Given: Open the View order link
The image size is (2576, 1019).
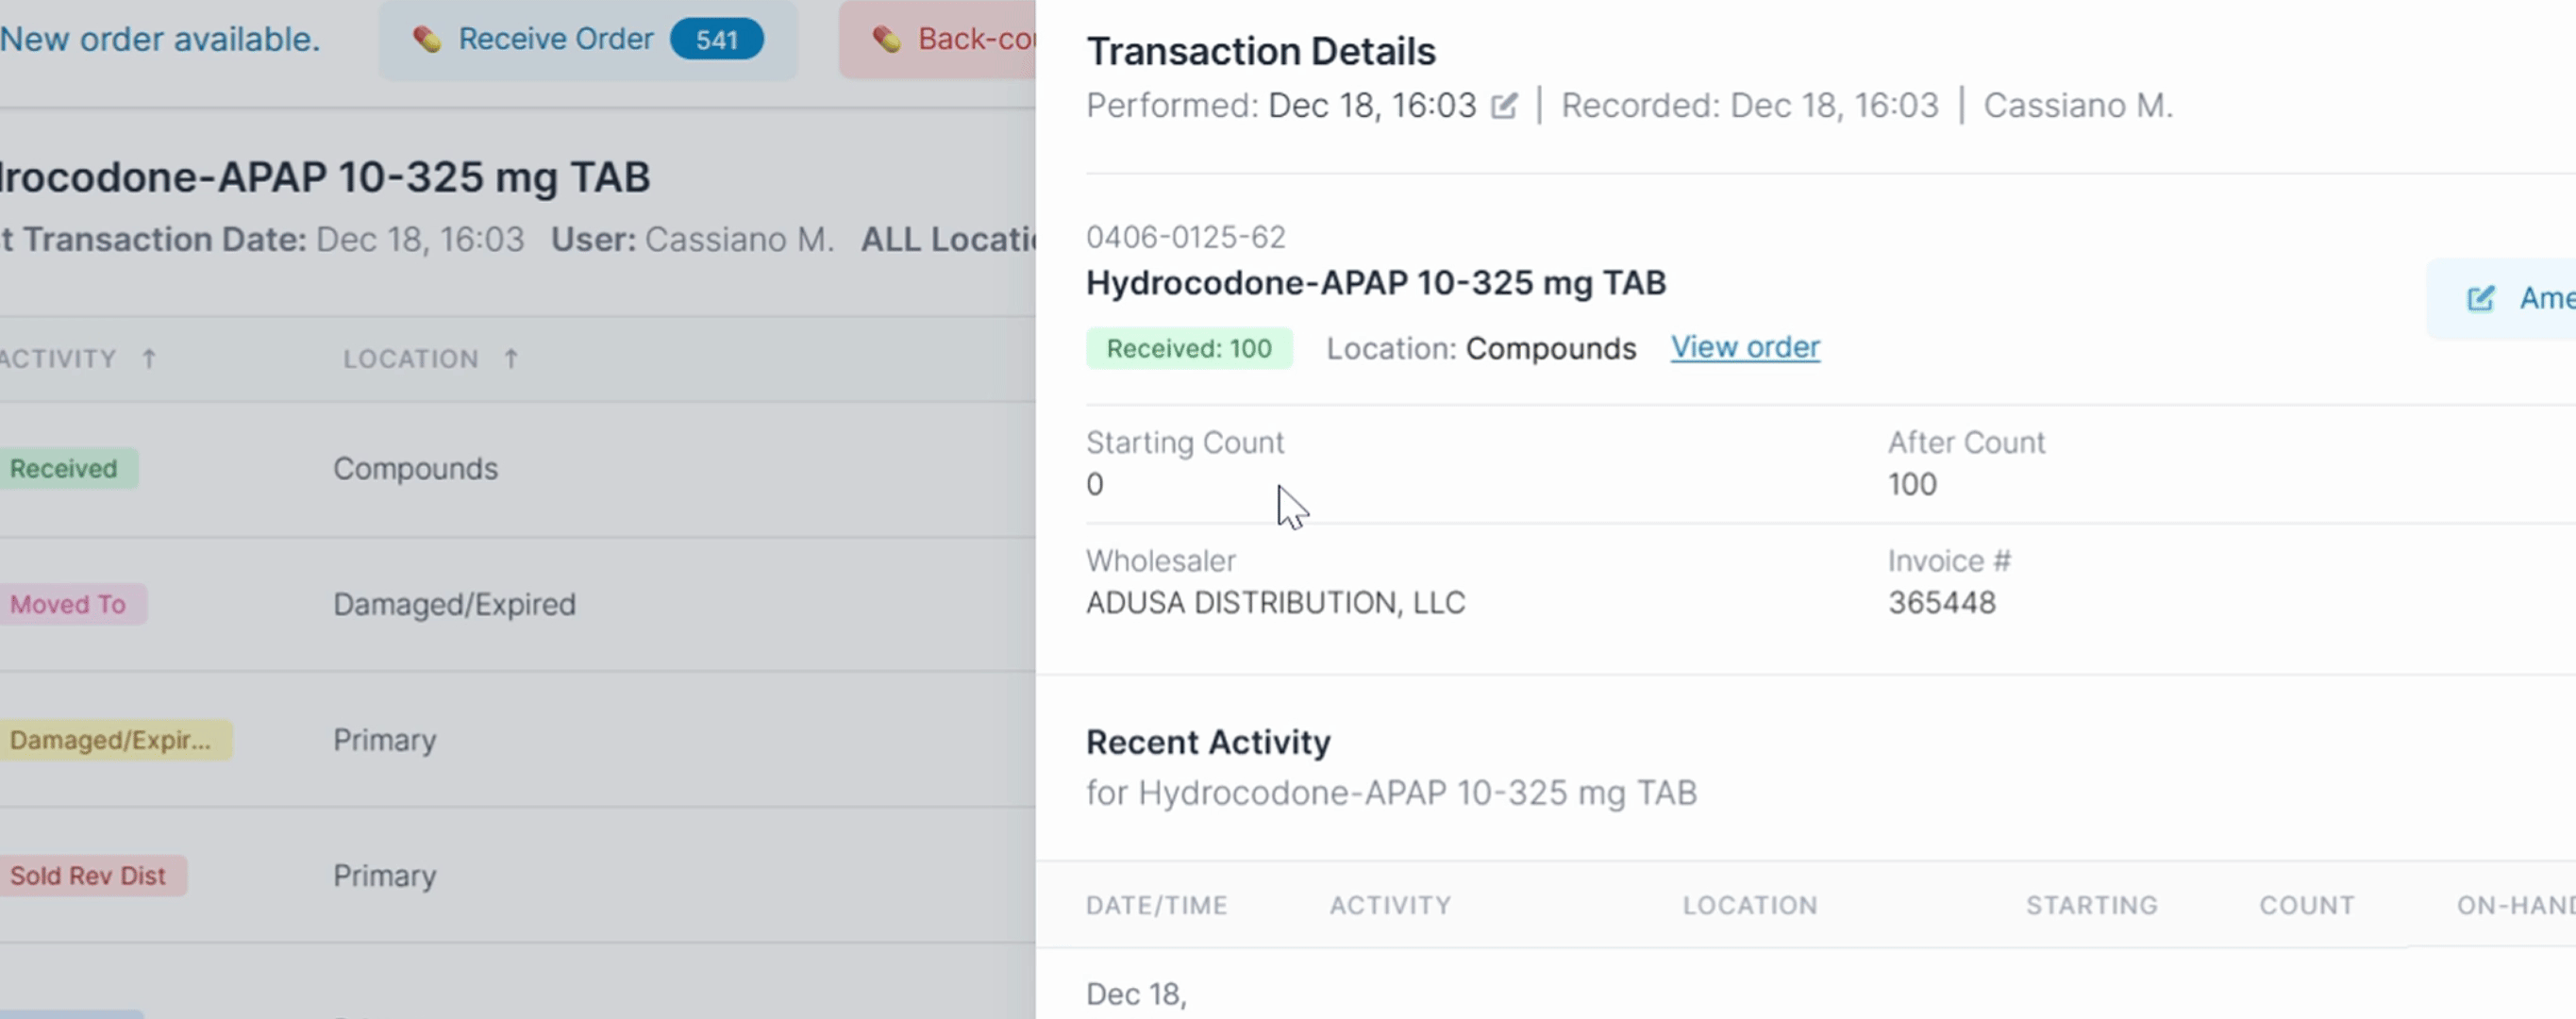Looking at the screenshot, I should click(x=1745, y=347).
